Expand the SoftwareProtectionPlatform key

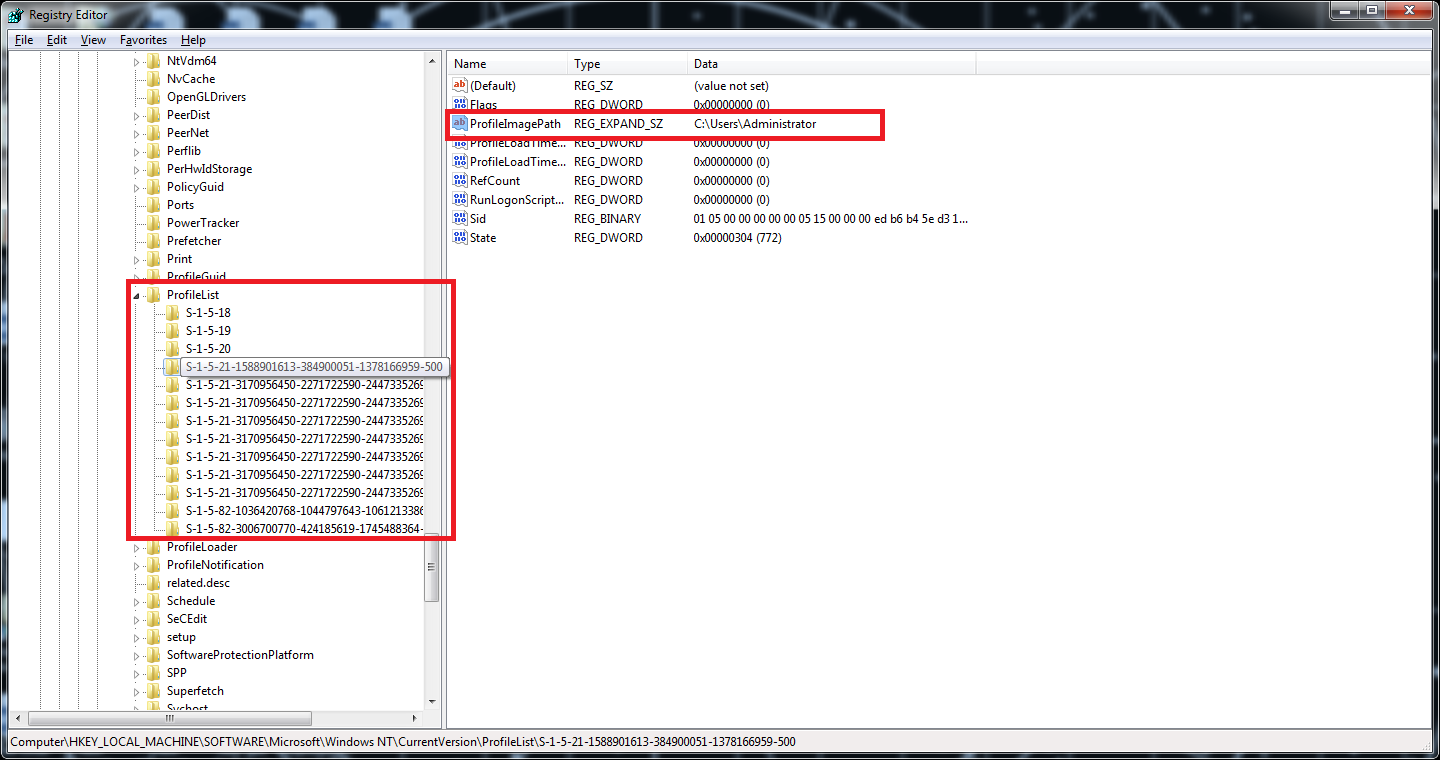(x=137, y=655)
